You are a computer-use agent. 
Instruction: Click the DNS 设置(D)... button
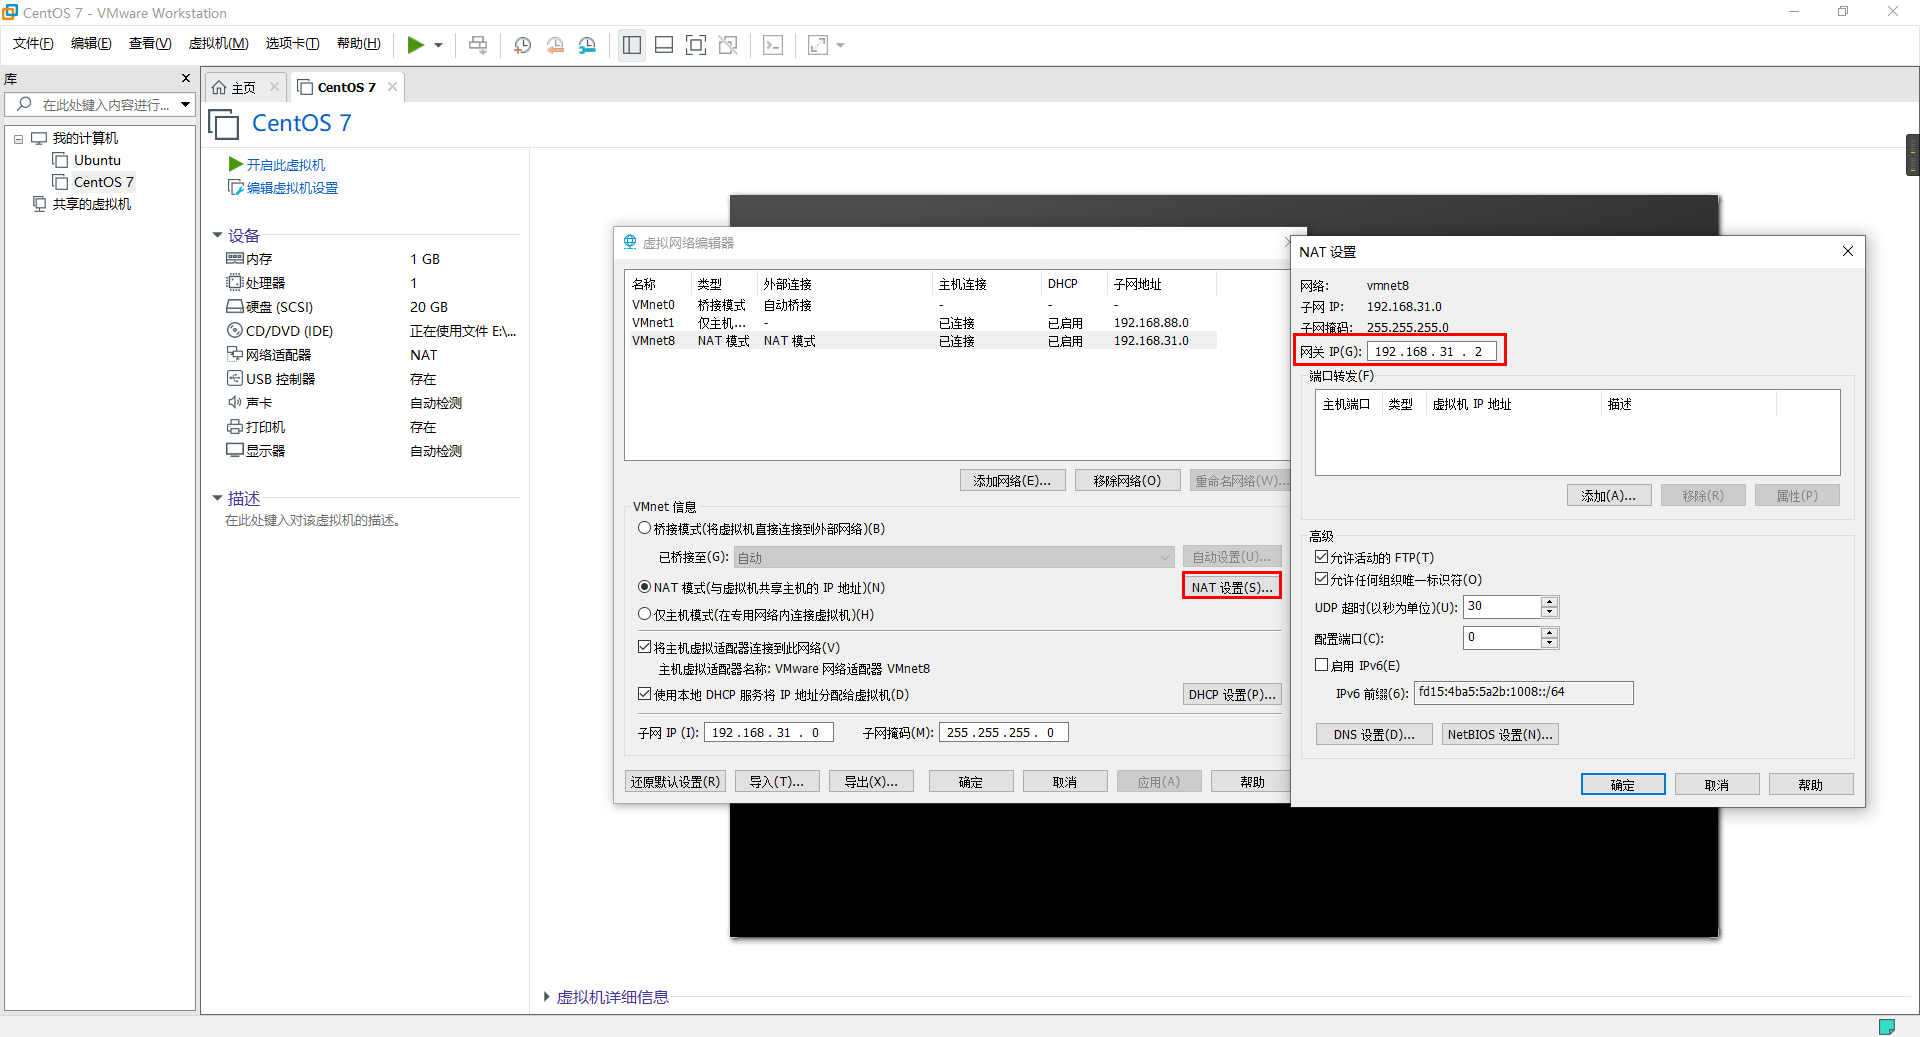click(x=1374, y=734)
